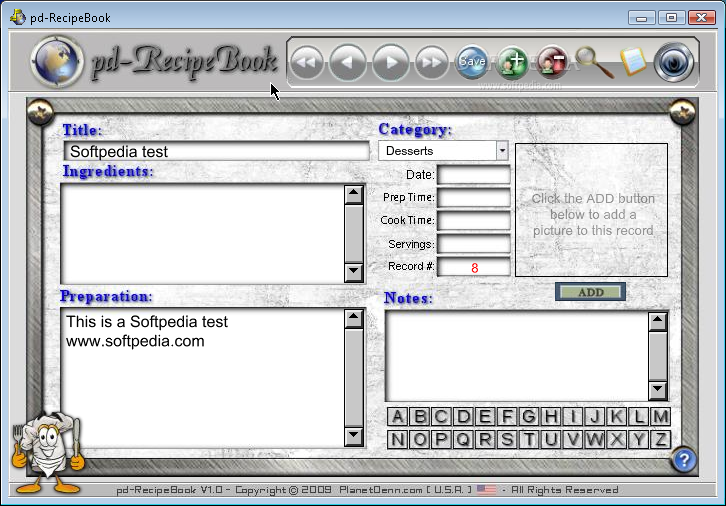This screenshot has height=506, width=726.
Task: Click into the Title field
Action: 217,151
